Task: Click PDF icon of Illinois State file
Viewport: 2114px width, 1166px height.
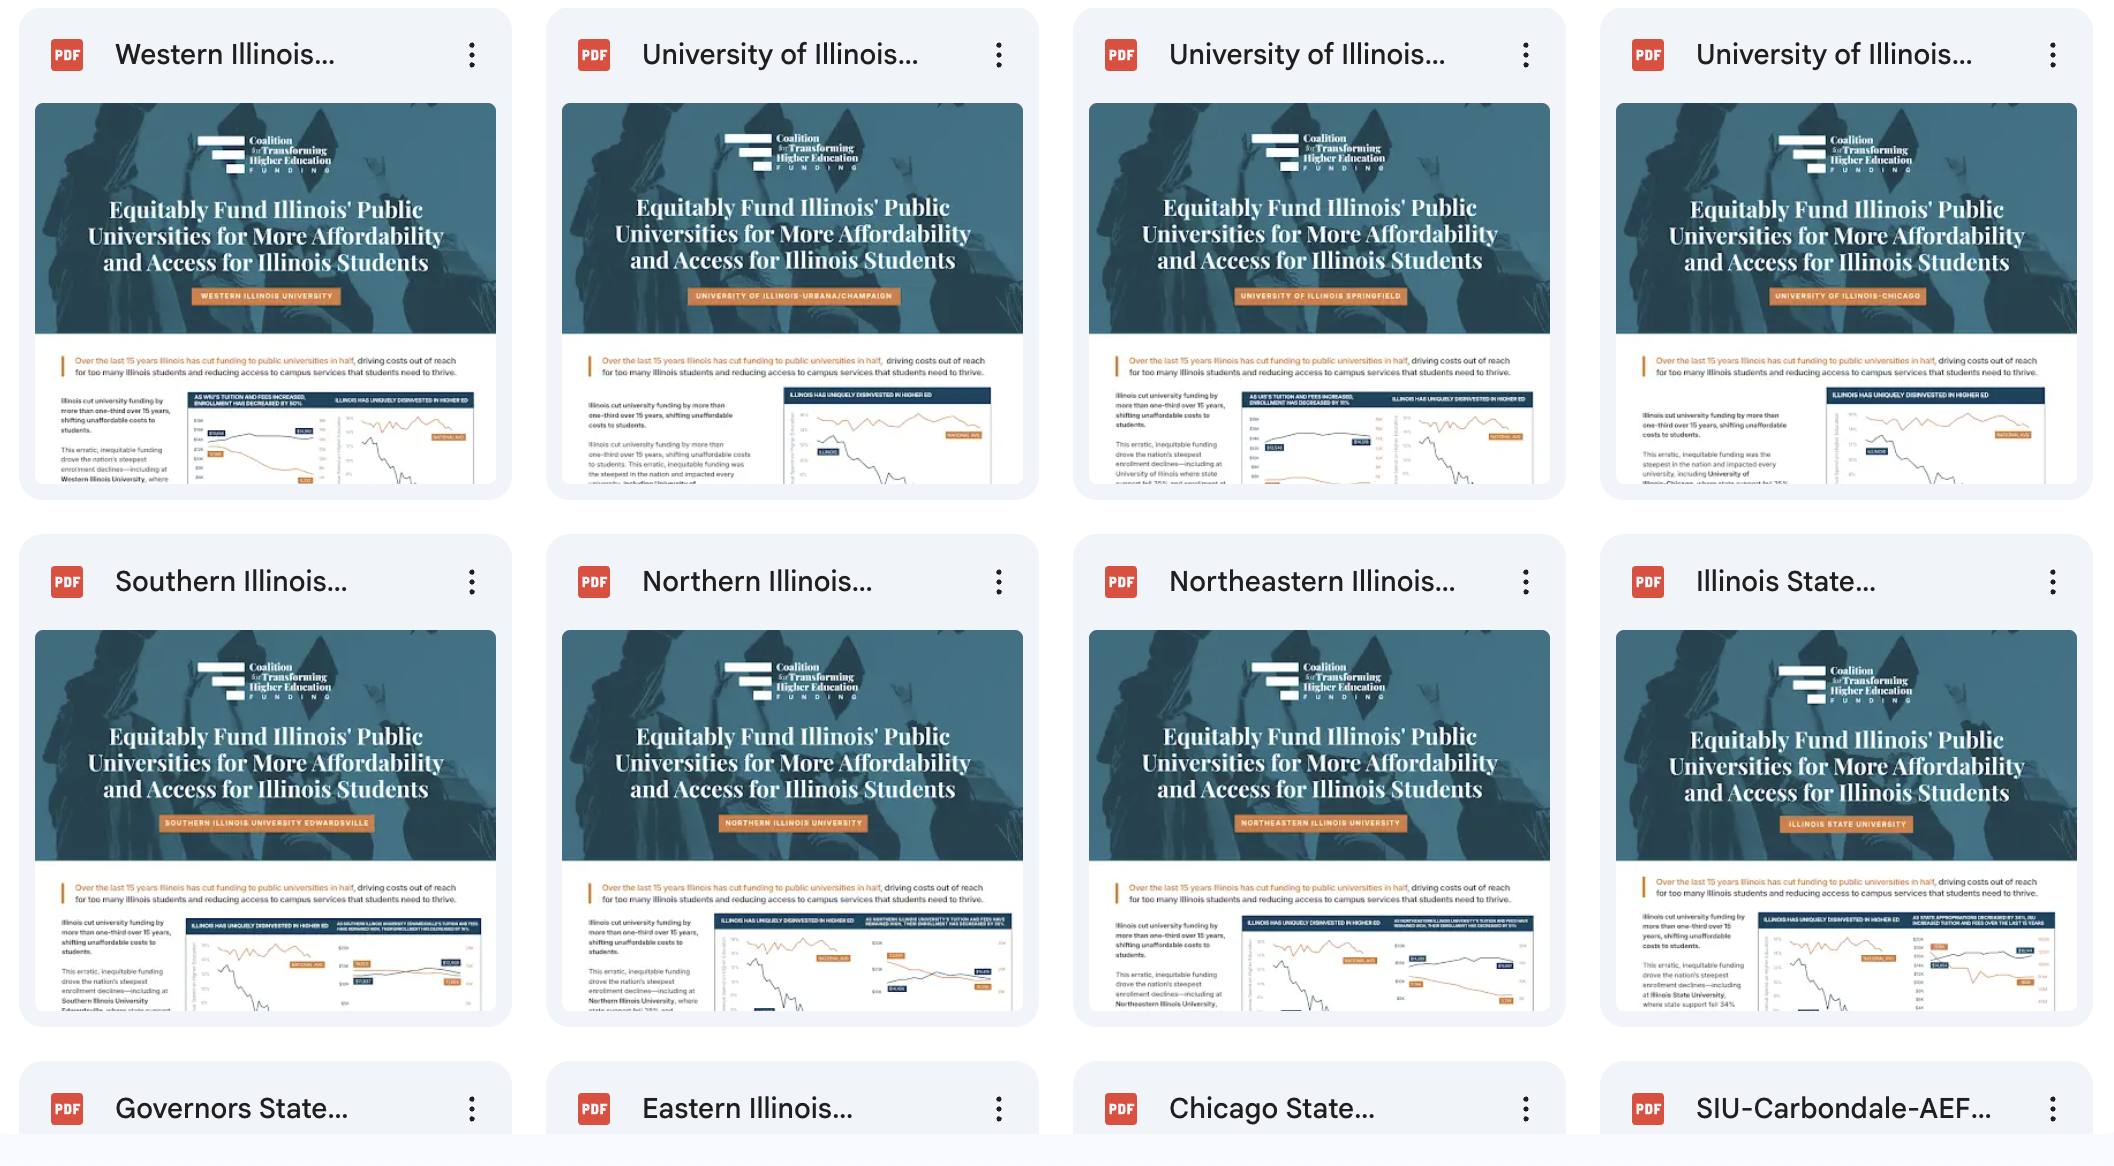Action: tap(1647, 582)
